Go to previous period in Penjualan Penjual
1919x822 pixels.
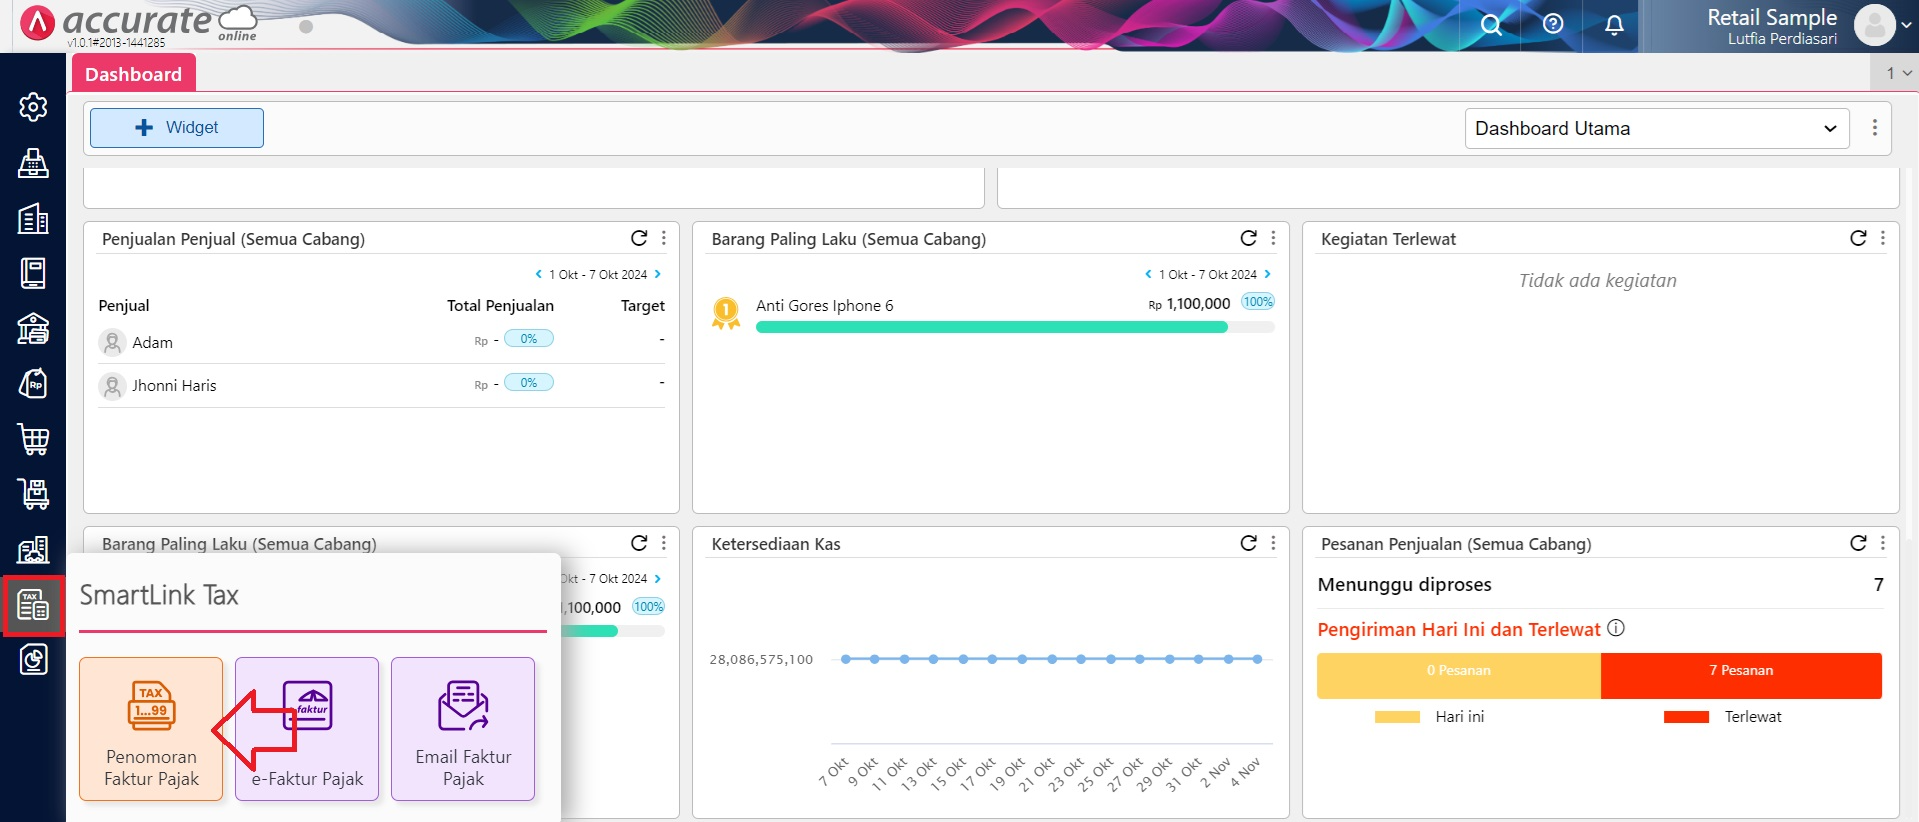(538, 274)
